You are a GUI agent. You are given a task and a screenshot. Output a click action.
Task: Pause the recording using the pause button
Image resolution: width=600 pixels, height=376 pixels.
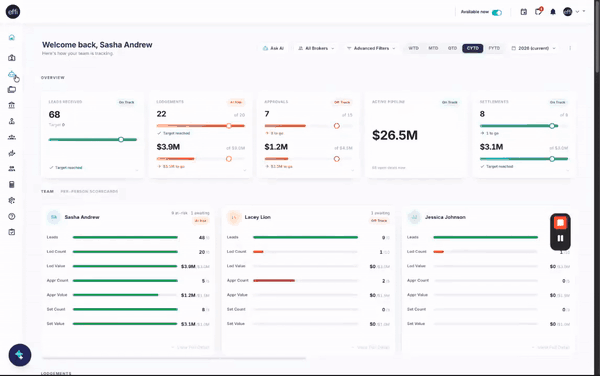[560, 238]
